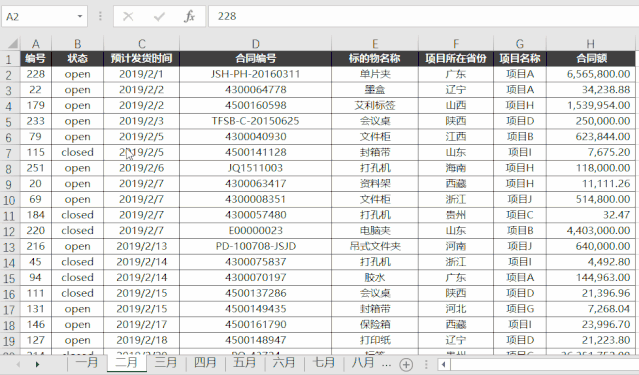Screen dimensions: 639x375
Task: Click the tab bar splitter dots handle
Action: (426, 364)
